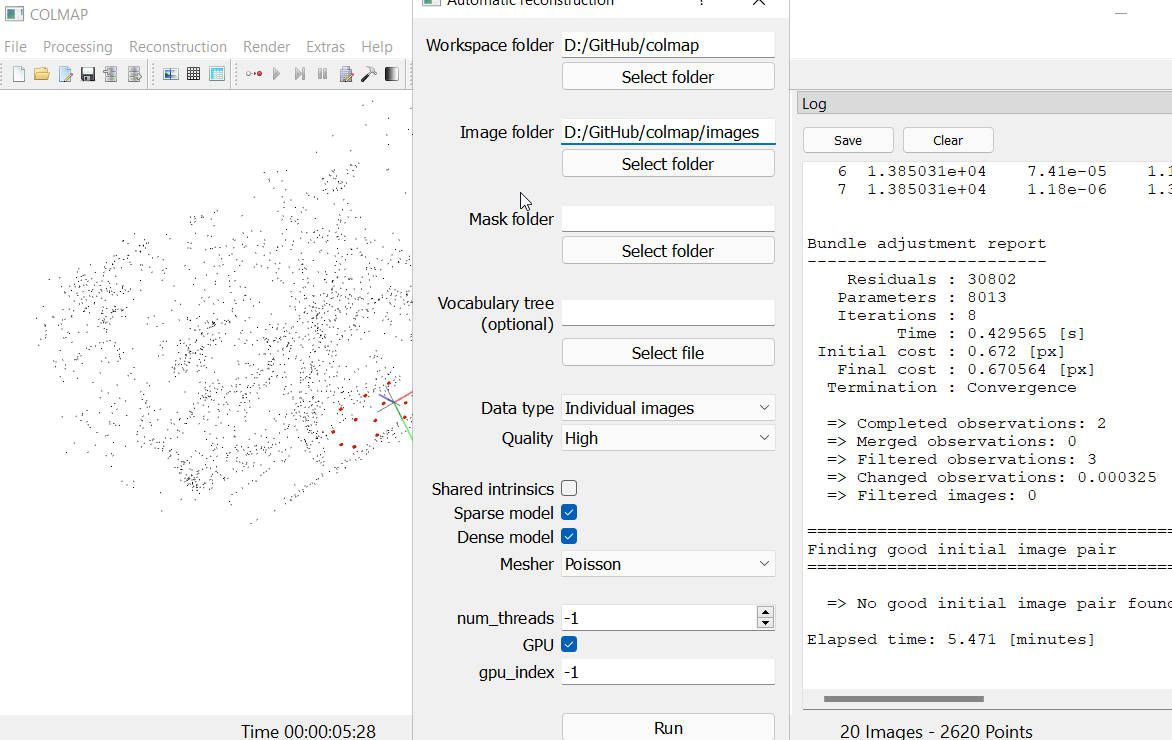Viewport: 1172px width, 740px height.
Task: Open Render options with the gradient icon
Action: tap(391, 73)
